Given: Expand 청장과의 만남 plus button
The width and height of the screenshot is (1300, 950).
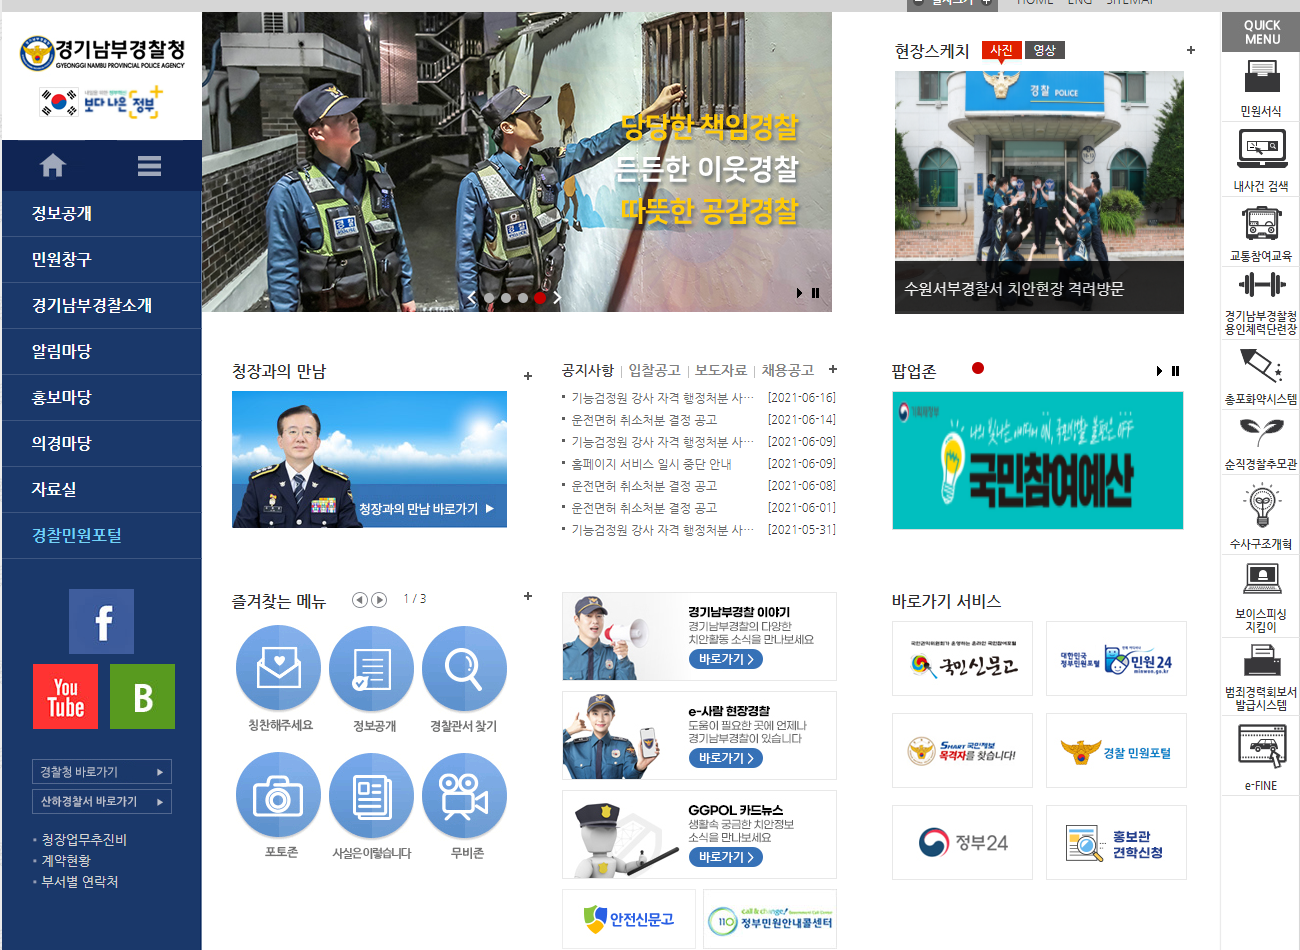Looking at the screenshot, I should (528, 377).
